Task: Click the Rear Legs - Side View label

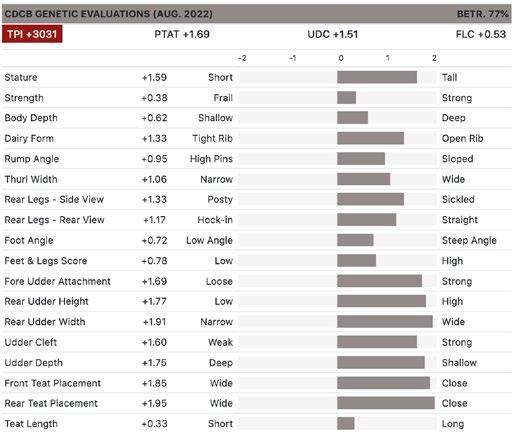Action: click(54, 199)
